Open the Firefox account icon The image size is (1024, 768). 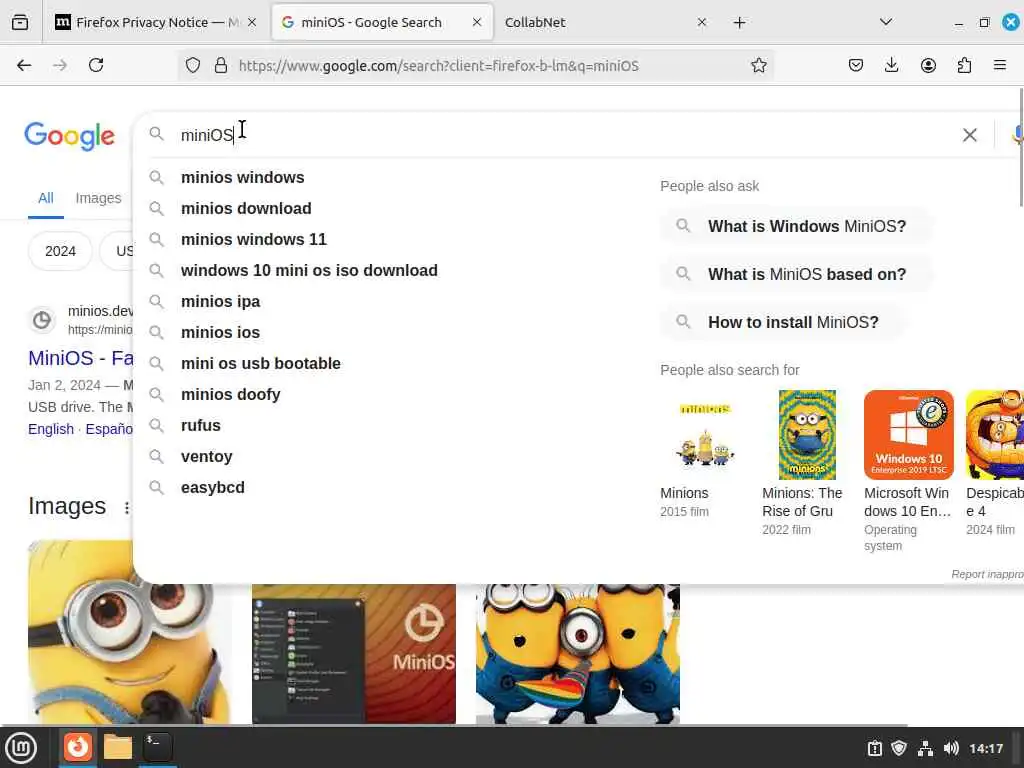pos(928,65)
